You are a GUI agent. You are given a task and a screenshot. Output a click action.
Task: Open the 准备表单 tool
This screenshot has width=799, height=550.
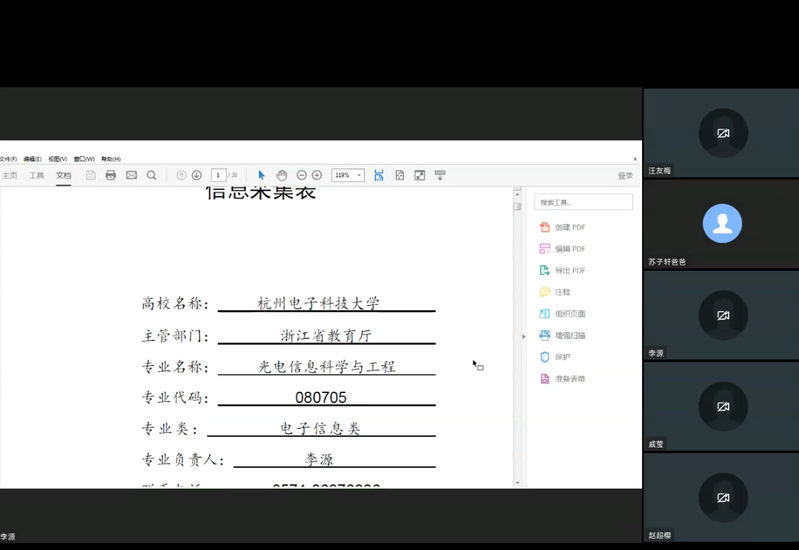point(563,379)
